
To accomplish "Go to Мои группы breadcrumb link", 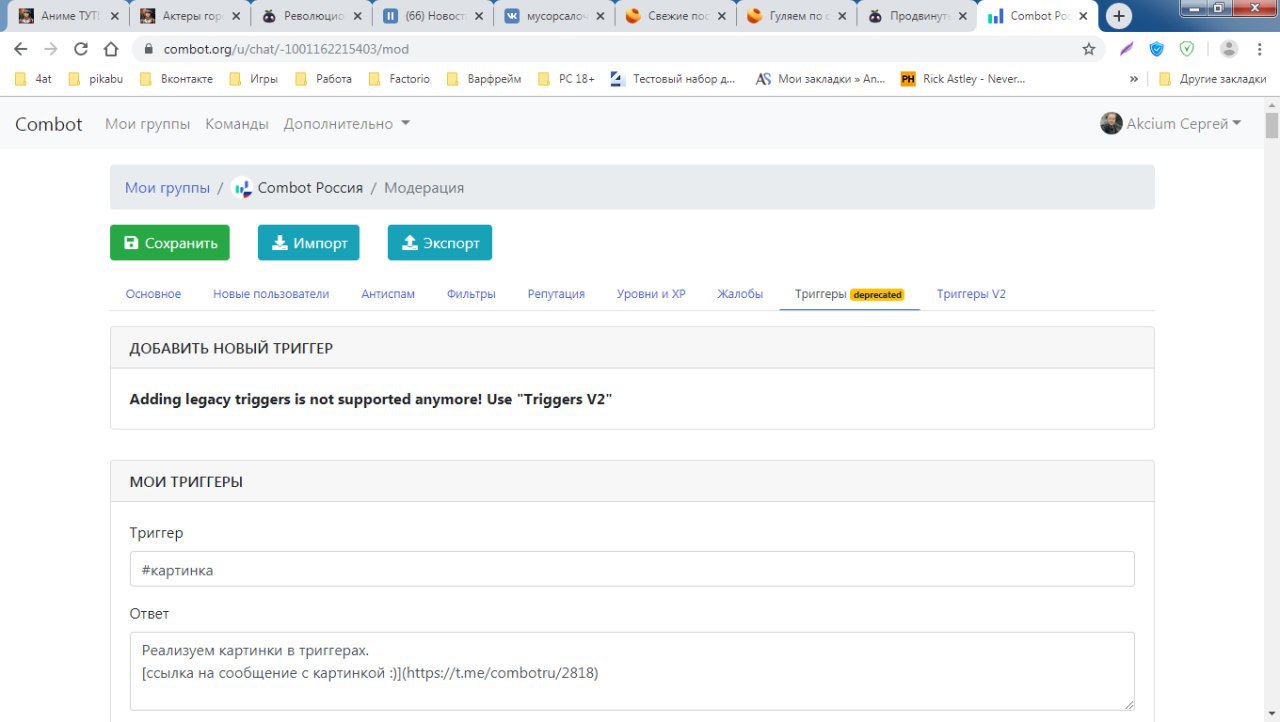I will (x=167, y=187).
